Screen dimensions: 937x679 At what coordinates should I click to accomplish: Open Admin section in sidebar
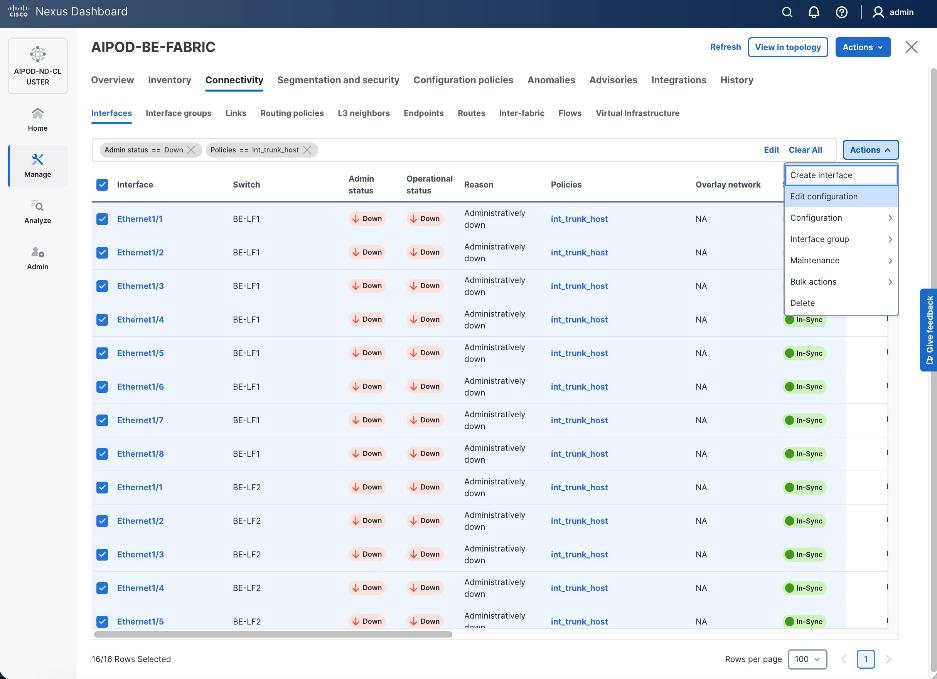tap(38, 257)
